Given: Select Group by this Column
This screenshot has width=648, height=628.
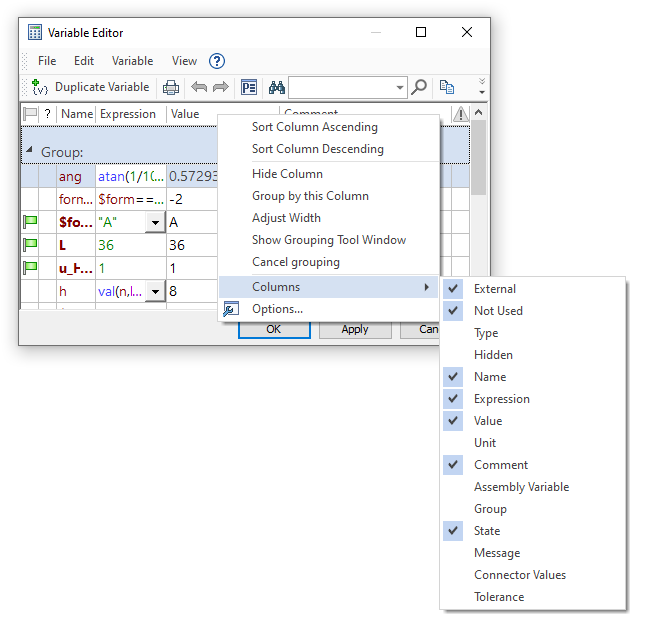Looking at the screenshot, I should pyautogui.click(x=329, y=196).
